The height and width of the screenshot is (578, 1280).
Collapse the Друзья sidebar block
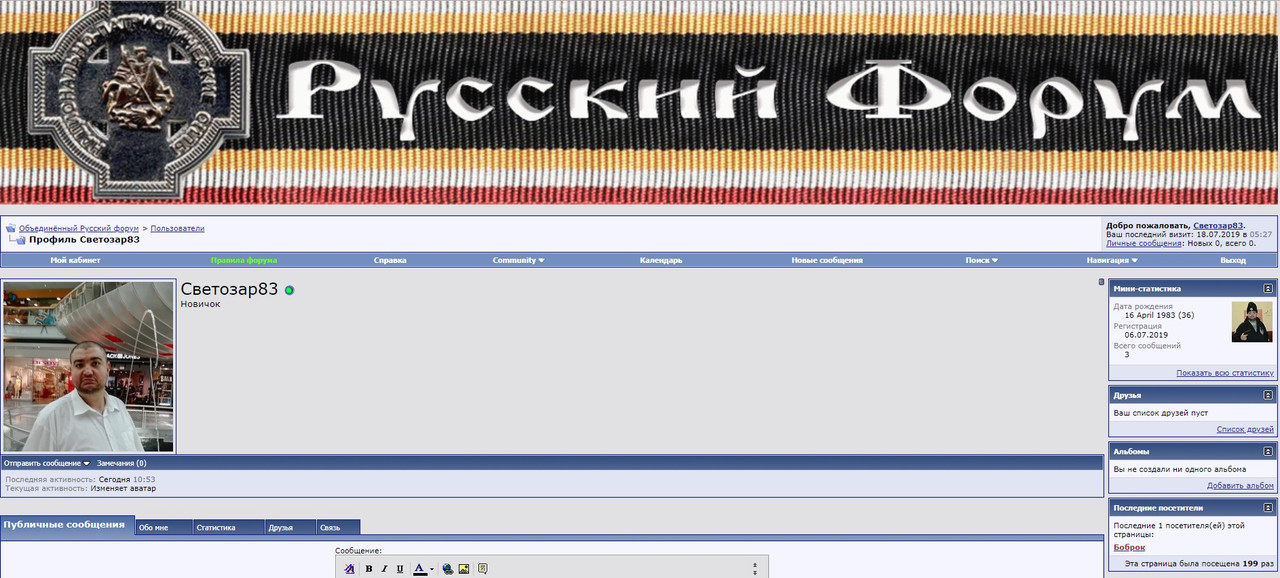coord(1268,395)
